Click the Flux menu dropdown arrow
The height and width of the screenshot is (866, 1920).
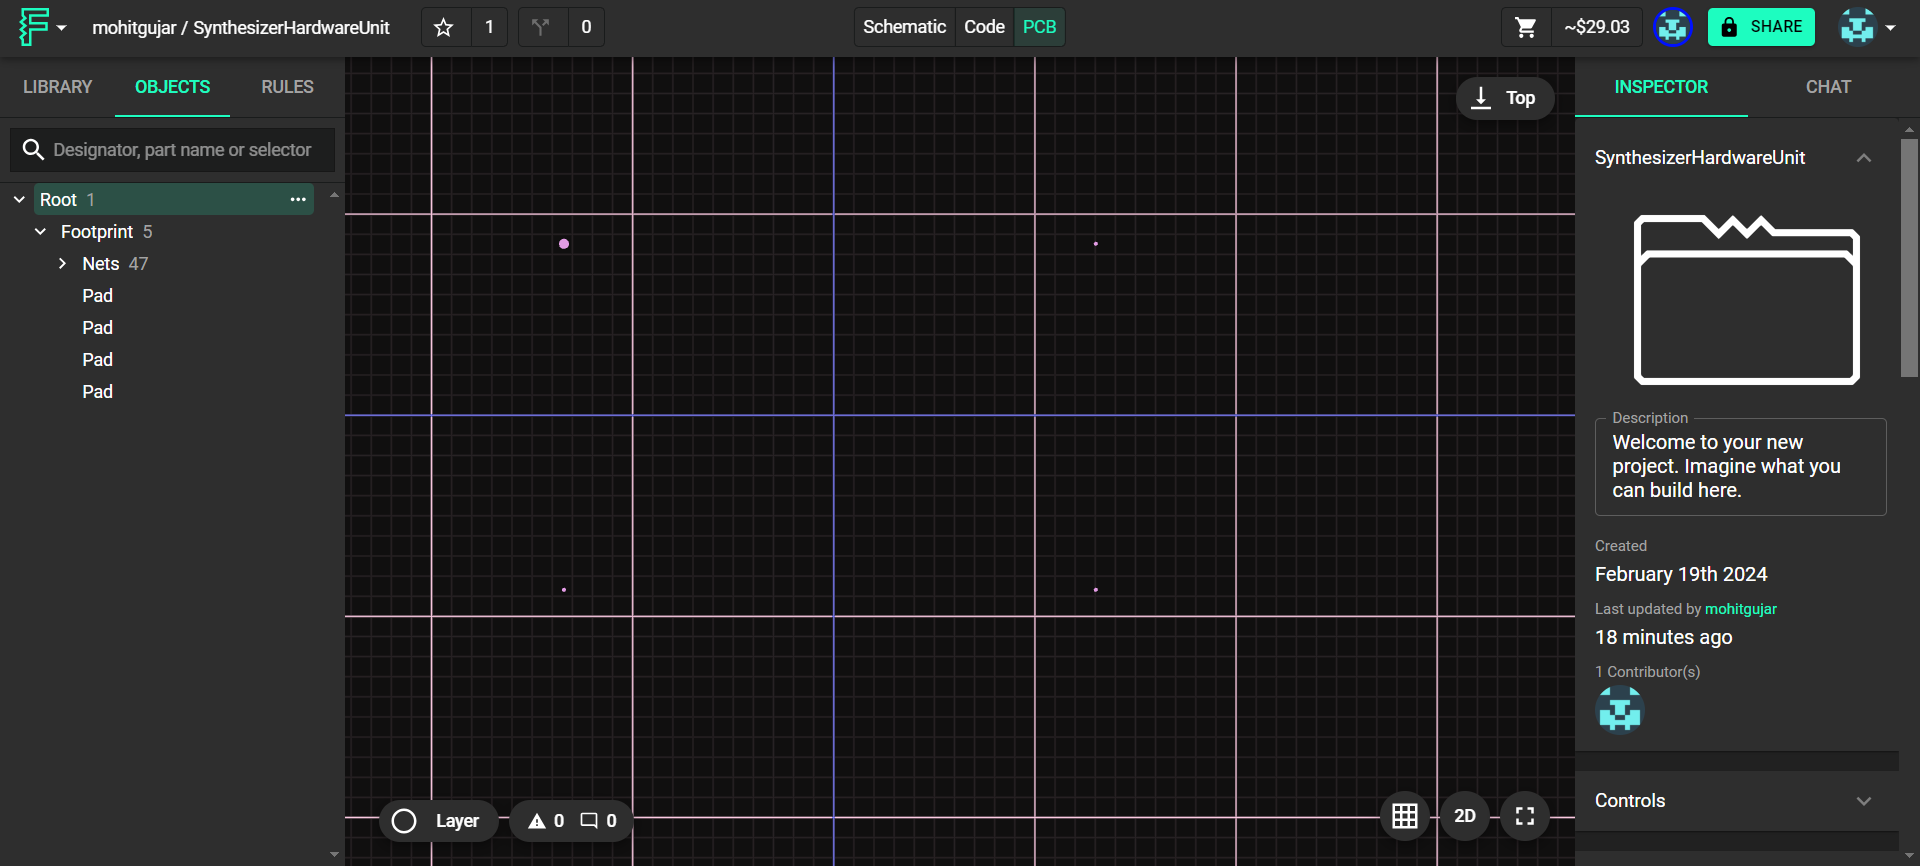[x=61, y=28]
